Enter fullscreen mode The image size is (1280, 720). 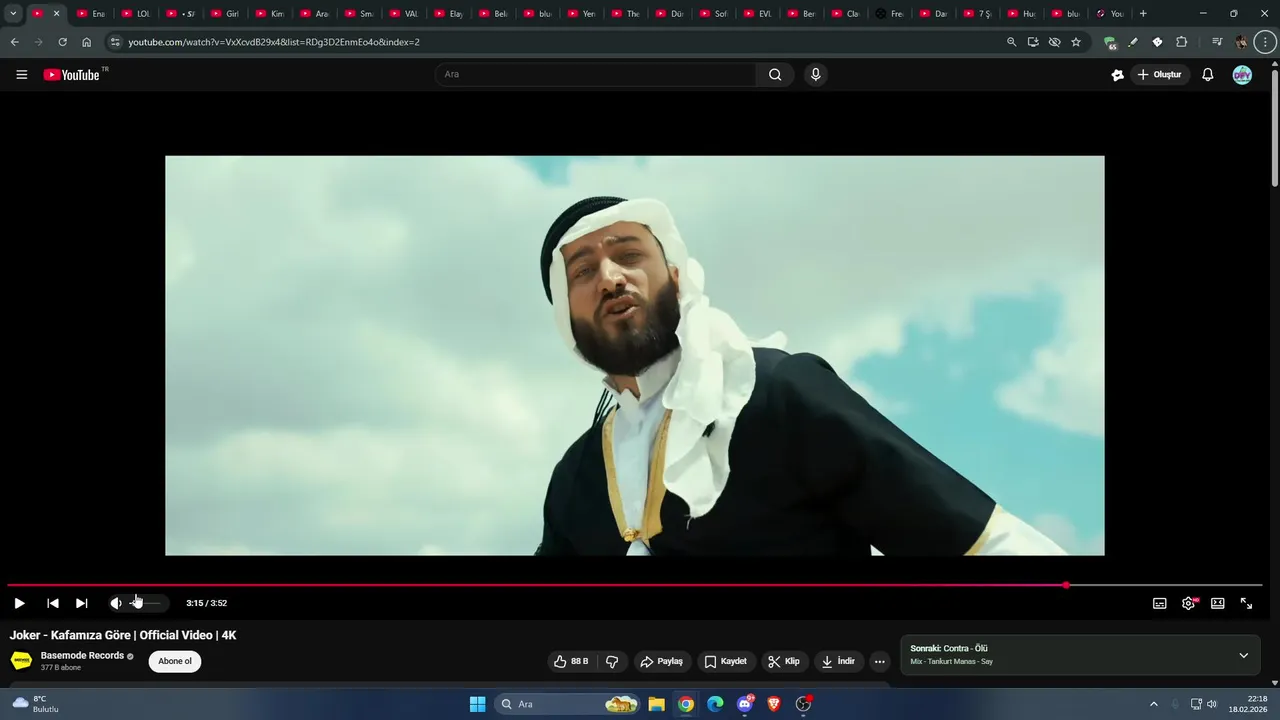coord(1247,603)
